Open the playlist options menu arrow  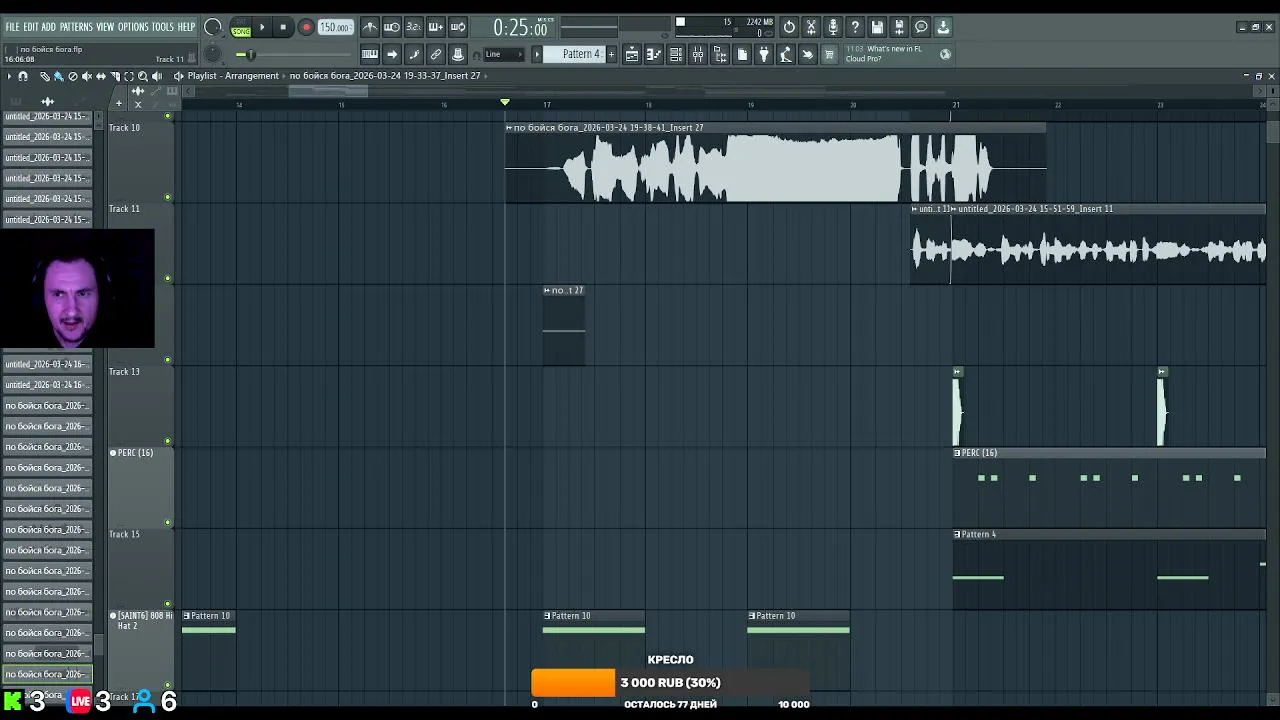pos(9,76)
